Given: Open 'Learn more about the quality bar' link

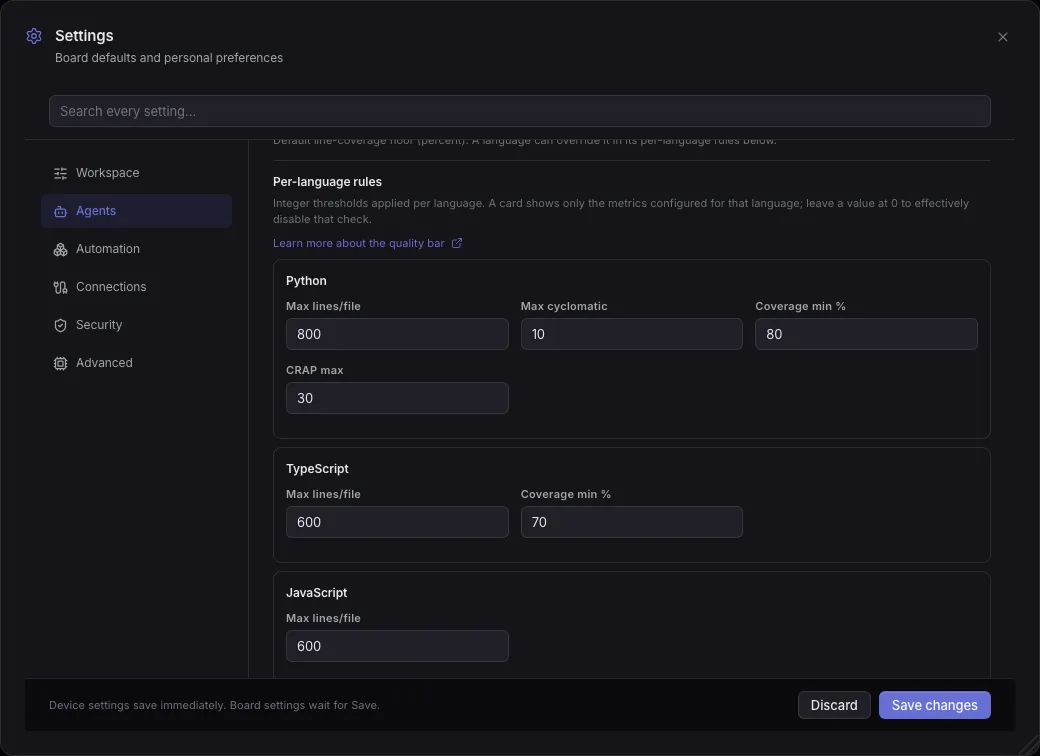Looking at the screenshot, I should [x=359, y=243].
